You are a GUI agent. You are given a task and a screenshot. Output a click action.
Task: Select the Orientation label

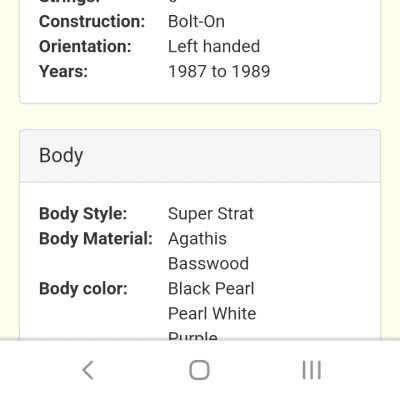[85, 47]
